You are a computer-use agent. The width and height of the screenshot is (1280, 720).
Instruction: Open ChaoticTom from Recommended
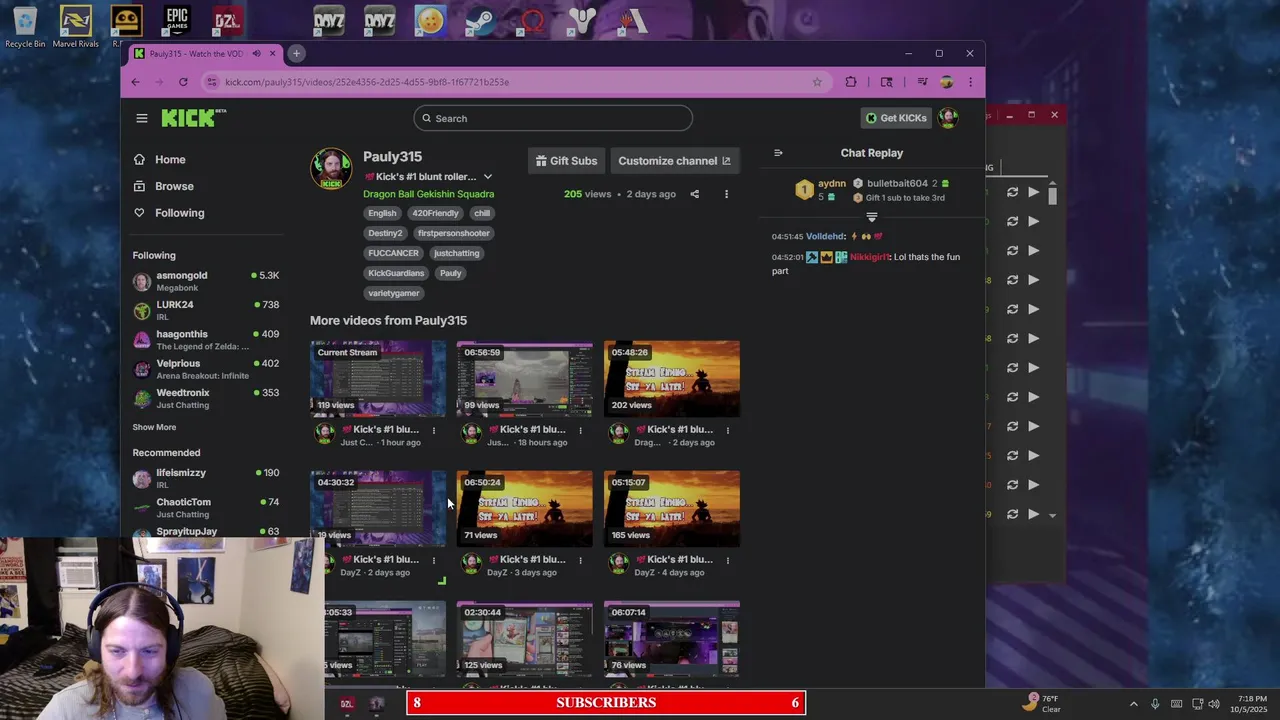pos(206,508)
